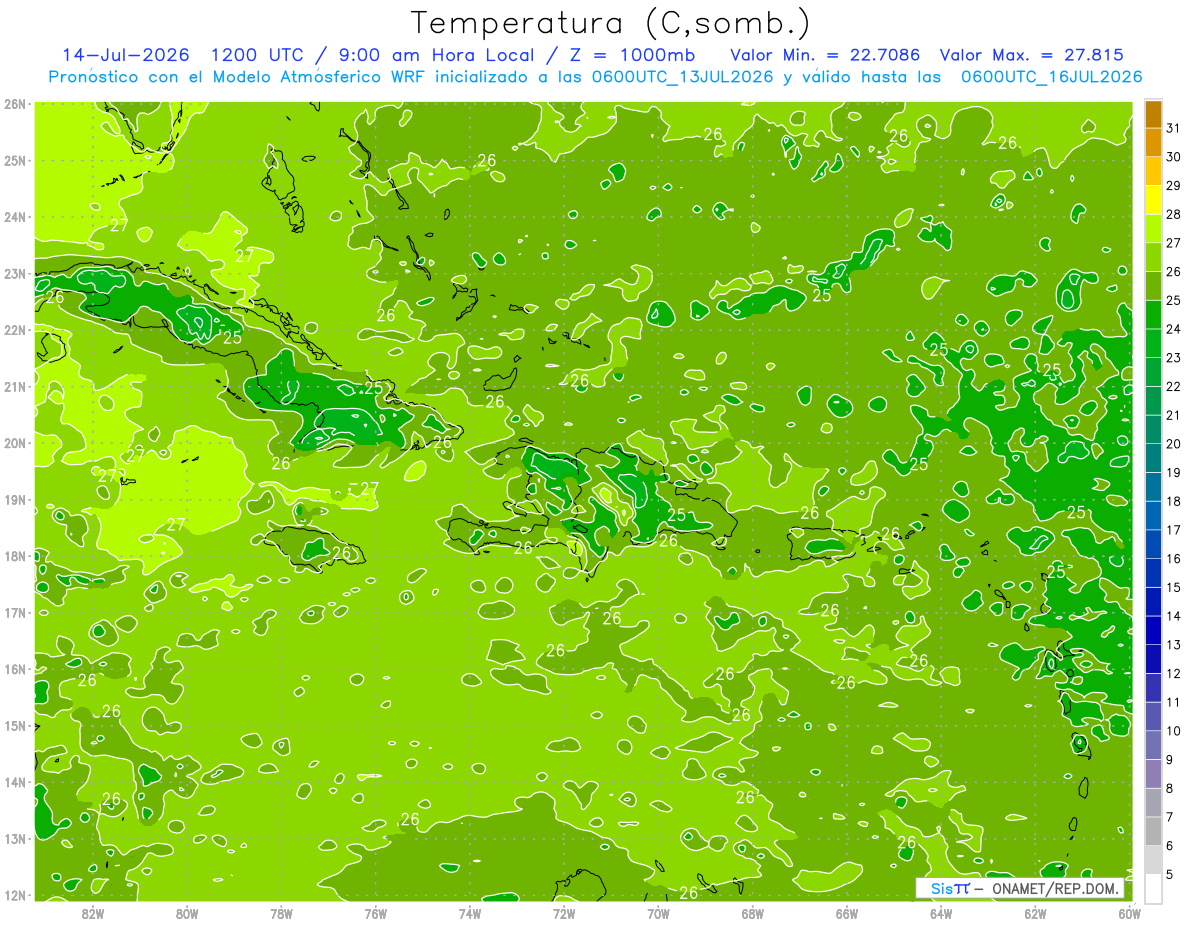Click the '26N' latitude label
Screen dimensions: 1200x927
(x=15, y=104)
